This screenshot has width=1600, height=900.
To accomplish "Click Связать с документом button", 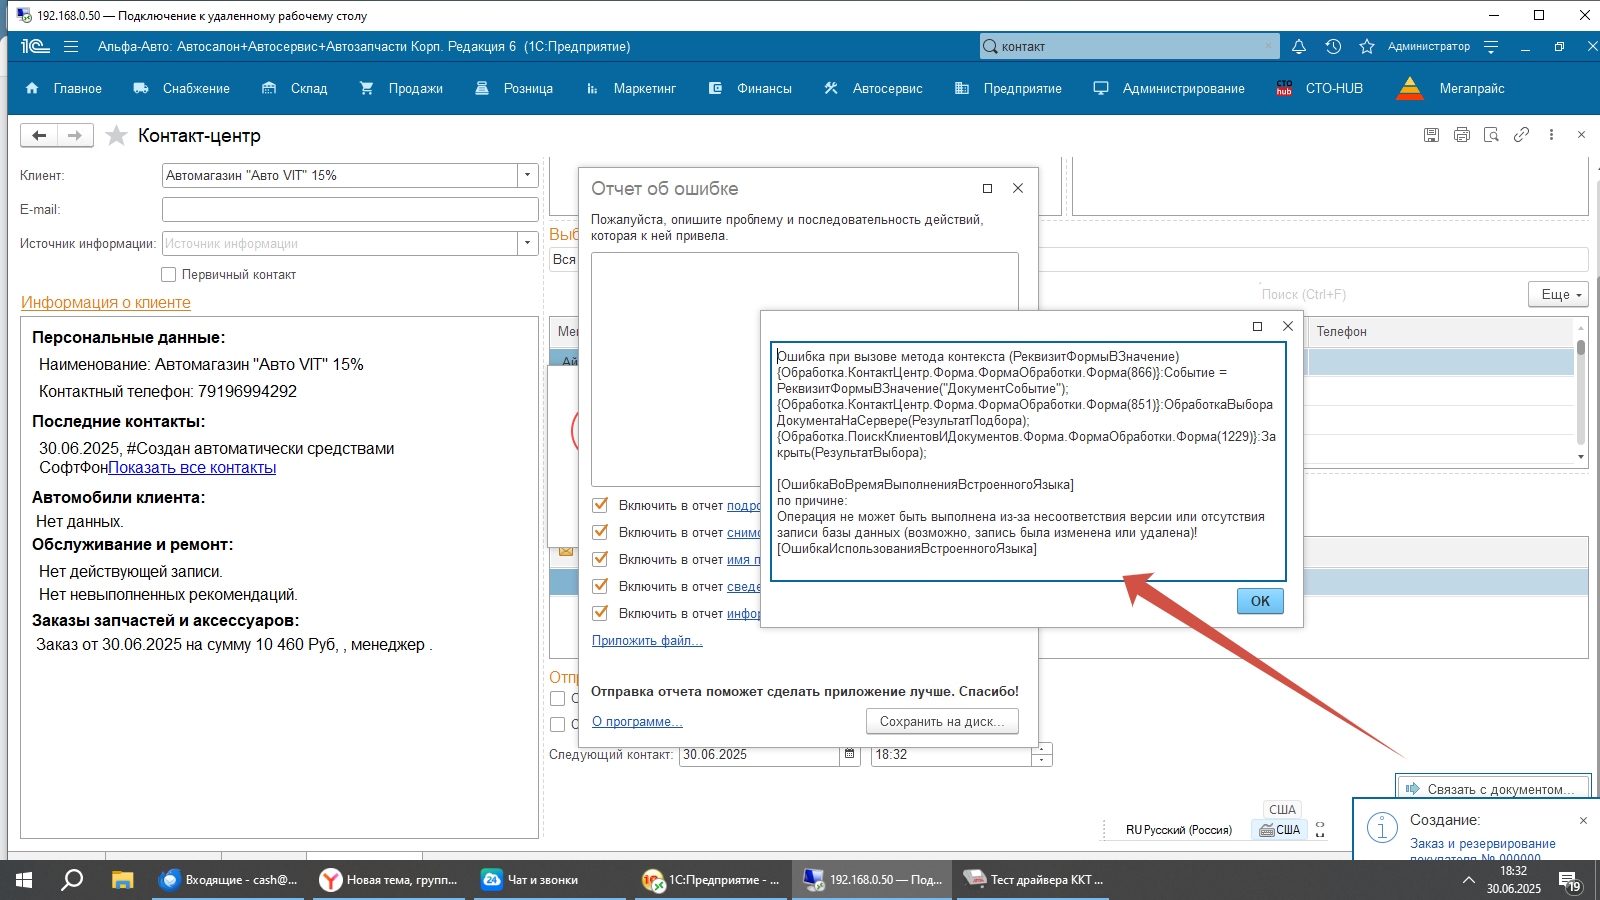I will pos(1492,789).
